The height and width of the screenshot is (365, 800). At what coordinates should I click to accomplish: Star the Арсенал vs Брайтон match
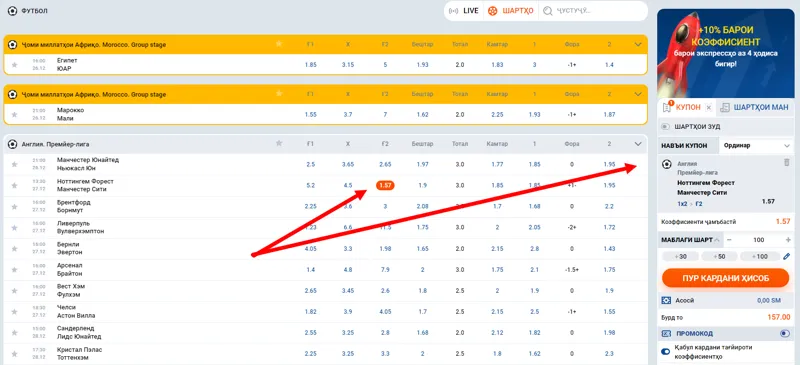pyautogui.click(x=14, y=270)
